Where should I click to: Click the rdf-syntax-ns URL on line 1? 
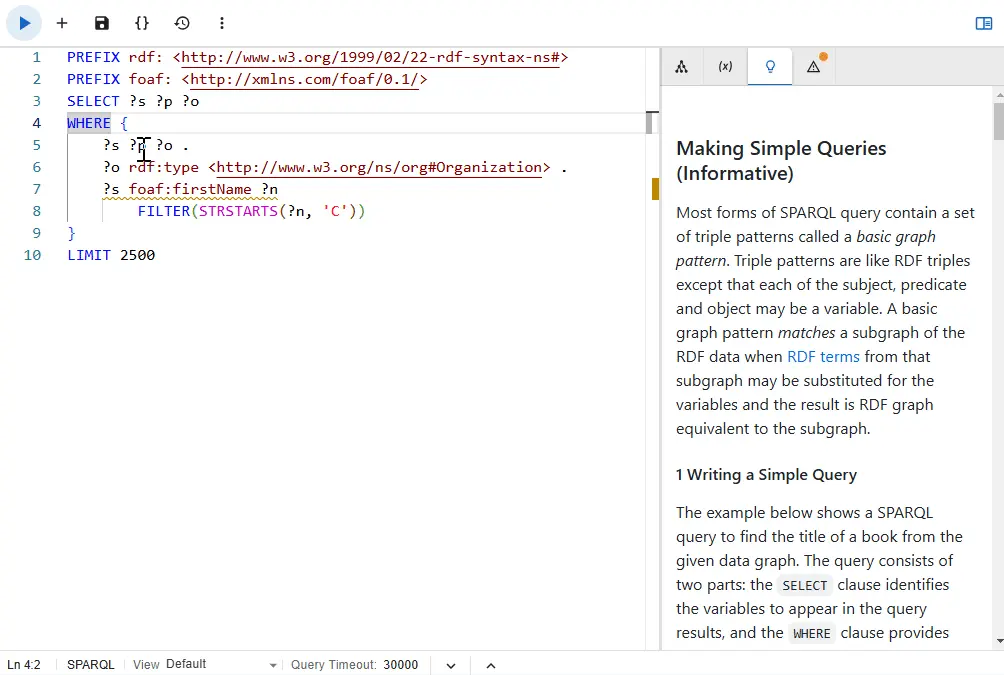371,58
